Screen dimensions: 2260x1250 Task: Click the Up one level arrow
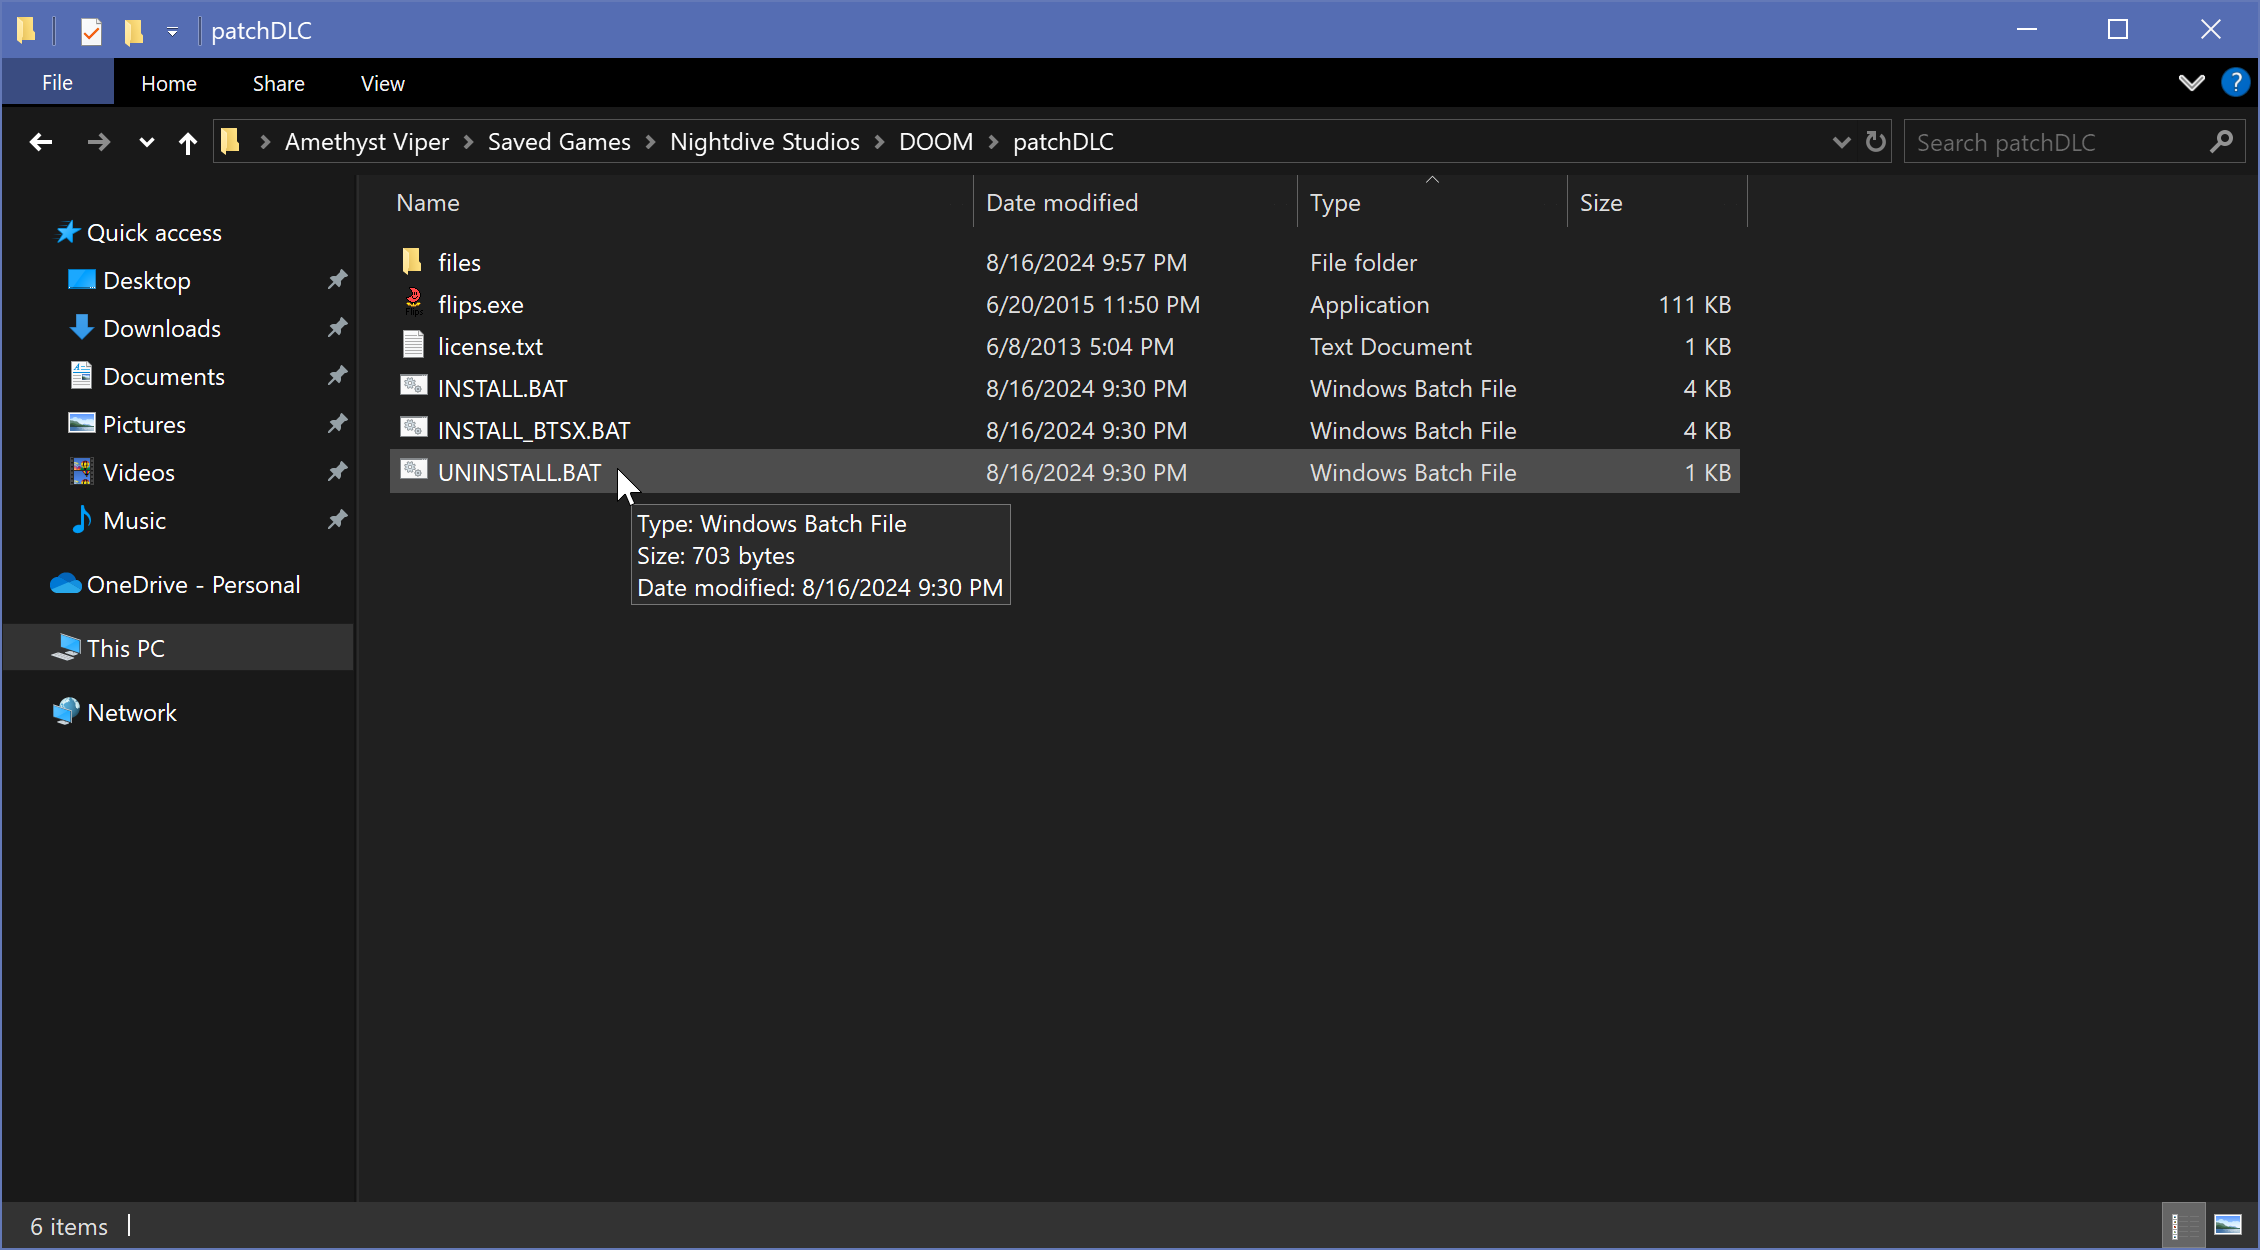click(187, 142)
